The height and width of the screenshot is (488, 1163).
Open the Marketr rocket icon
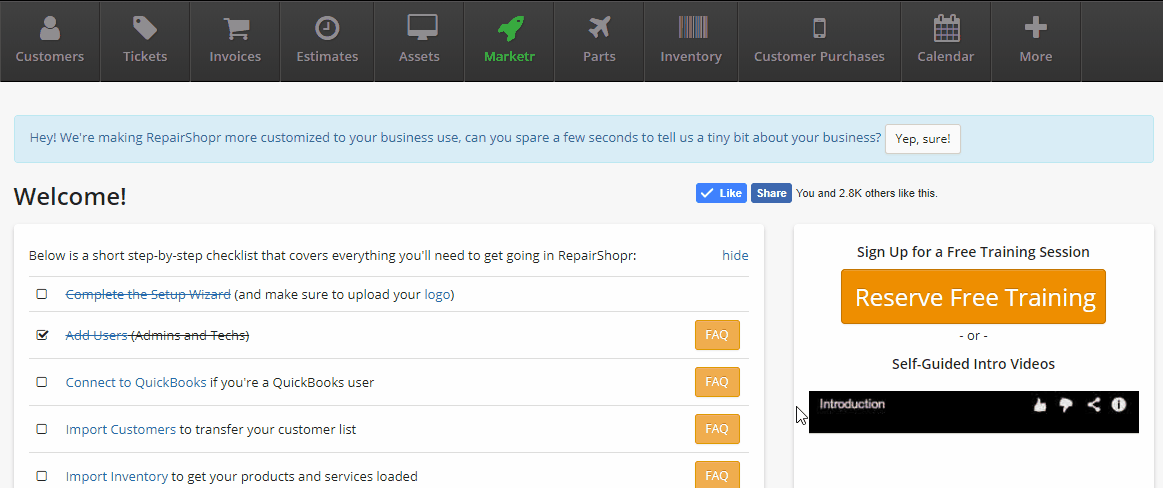(510, 28)
